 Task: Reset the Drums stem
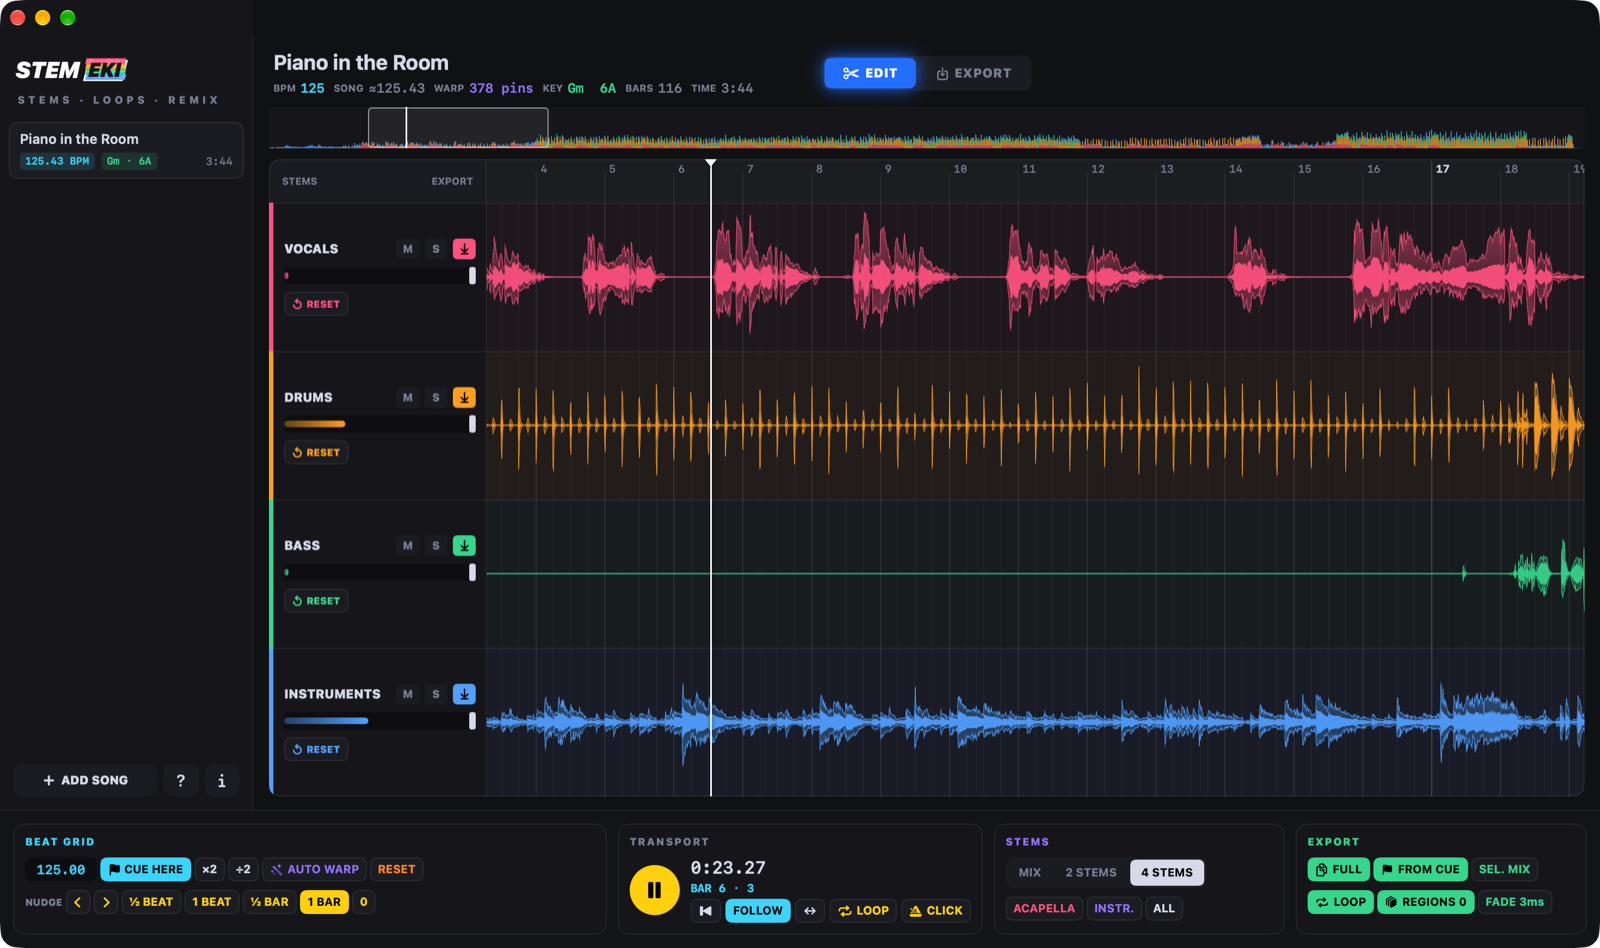coord(316,453)
